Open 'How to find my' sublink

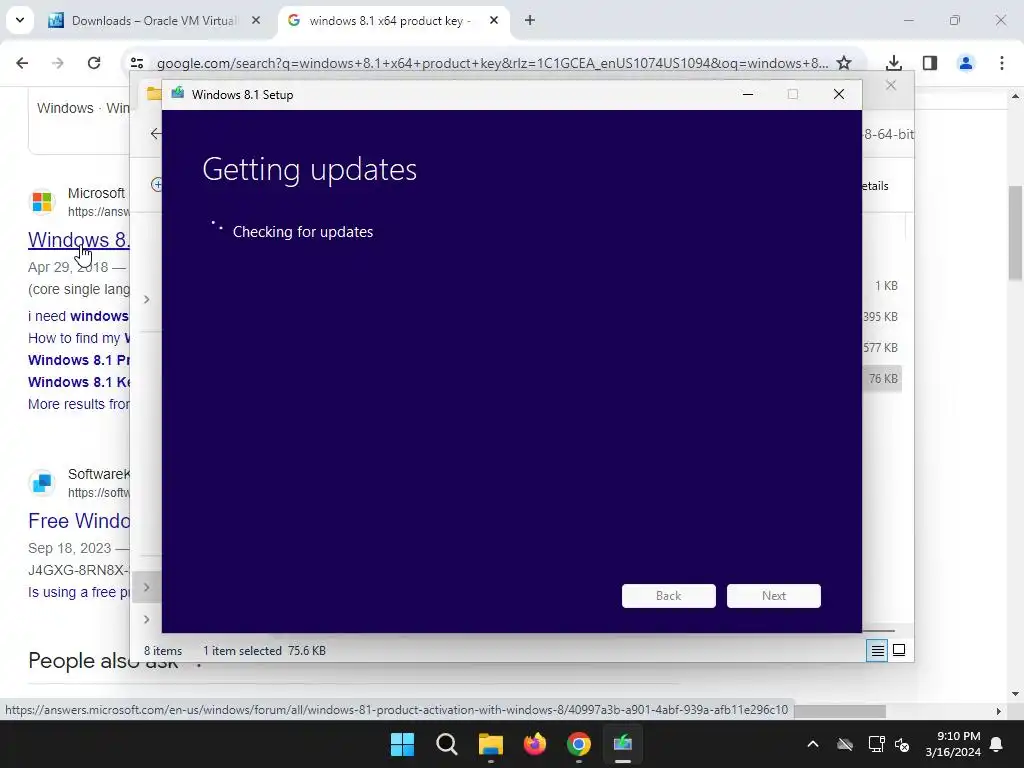pos(78,338)
